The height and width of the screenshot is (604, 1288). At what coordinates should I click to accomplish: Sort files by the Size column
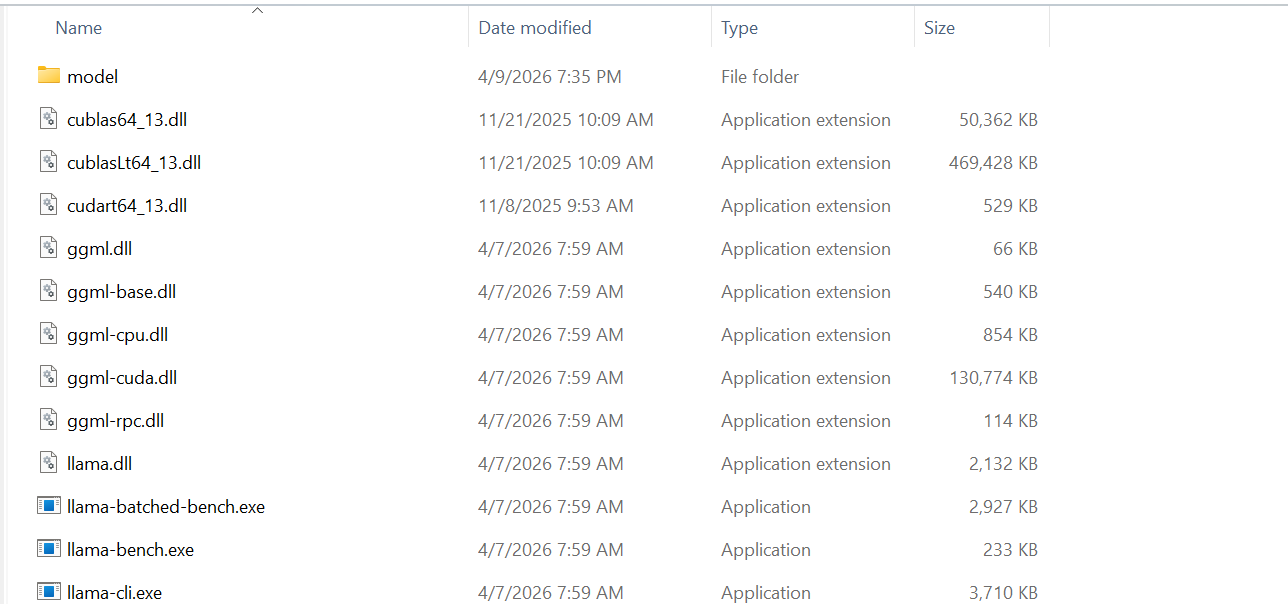pyautogui.click(x=939, y=27)
